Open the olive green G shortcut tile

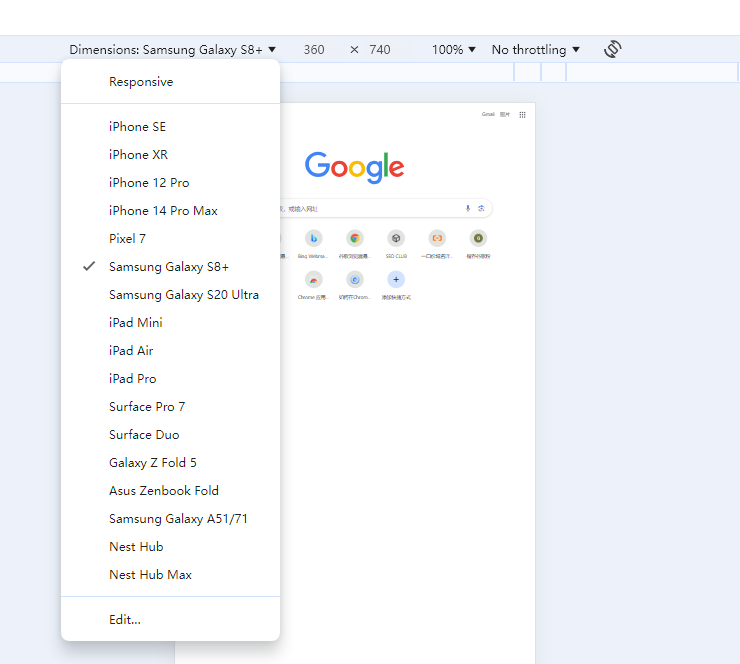tap(478, 244)
